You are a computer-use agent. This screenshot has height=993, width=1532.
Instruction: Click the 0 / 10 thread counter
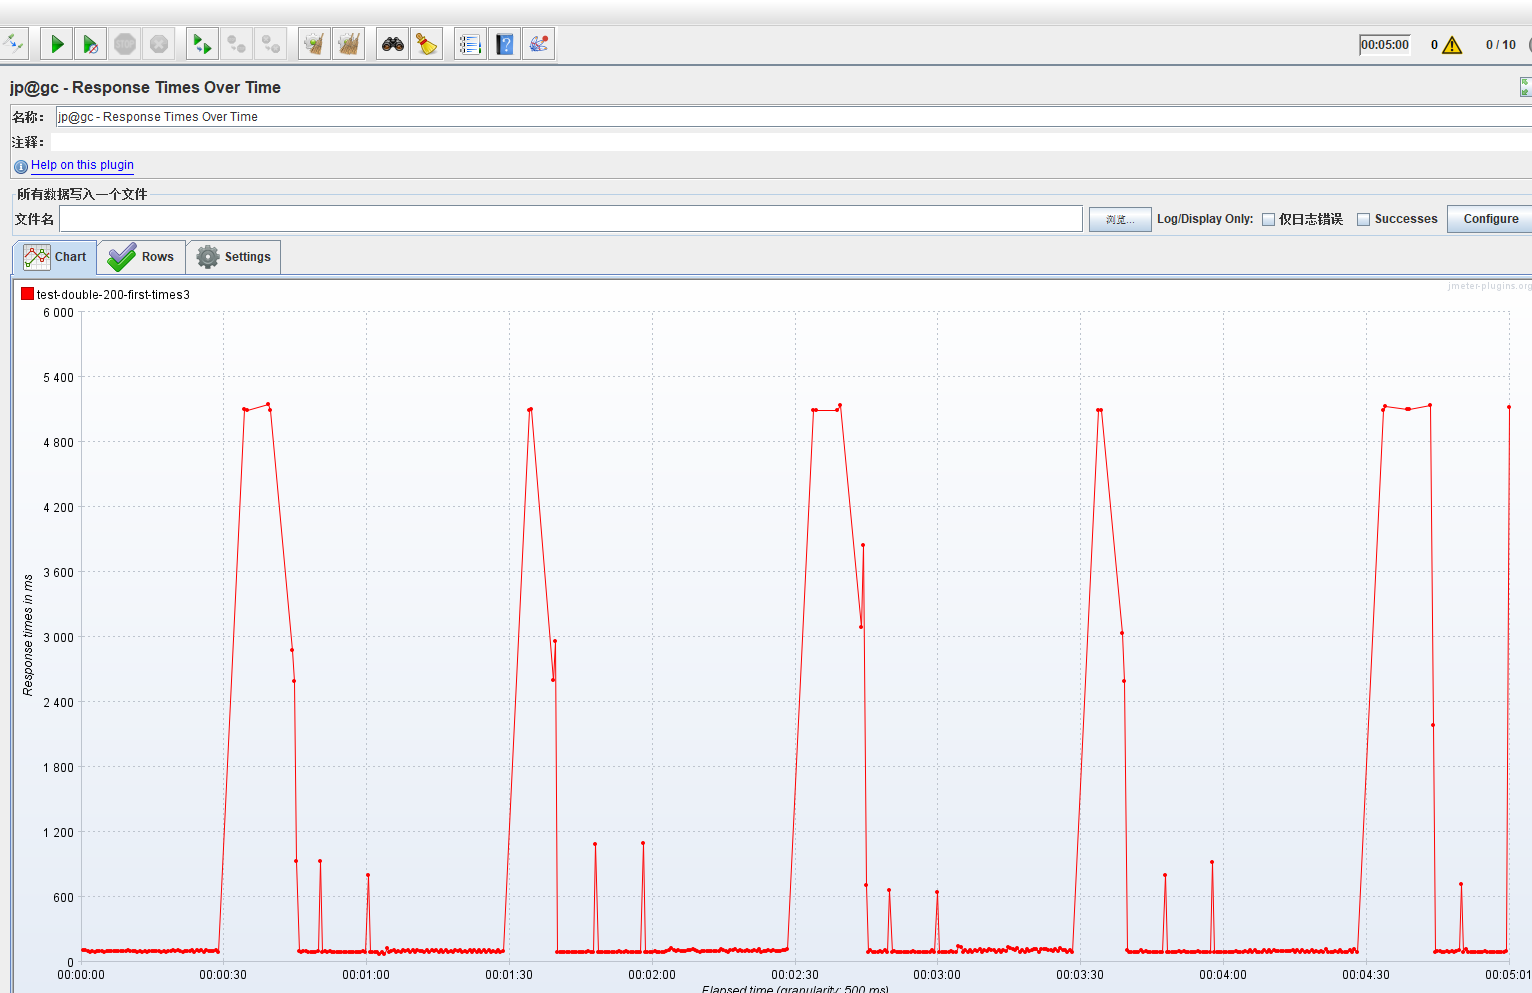[x=1500, y=45]
